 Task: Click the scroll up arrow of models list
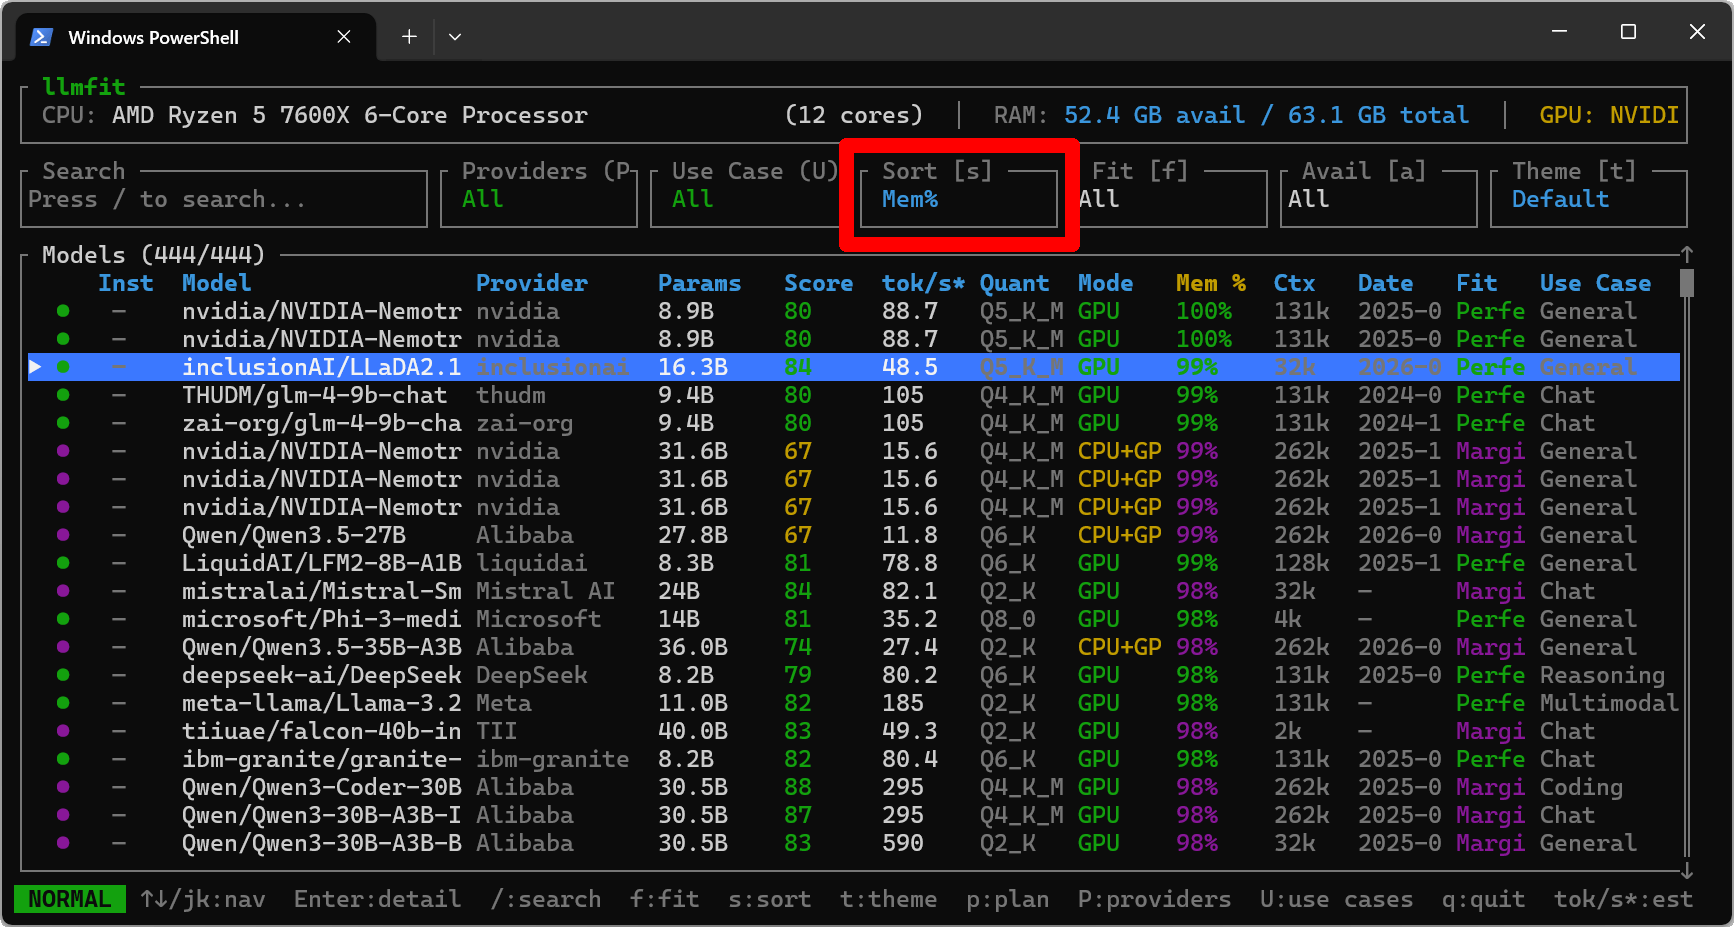click(1686, 254)
